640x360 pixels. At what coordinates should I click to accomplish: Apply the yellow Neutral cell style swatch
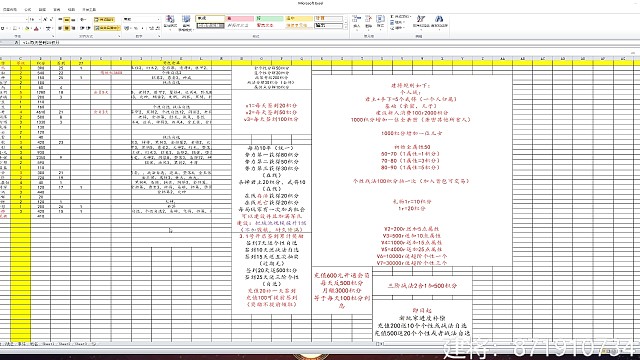[299, 19]
